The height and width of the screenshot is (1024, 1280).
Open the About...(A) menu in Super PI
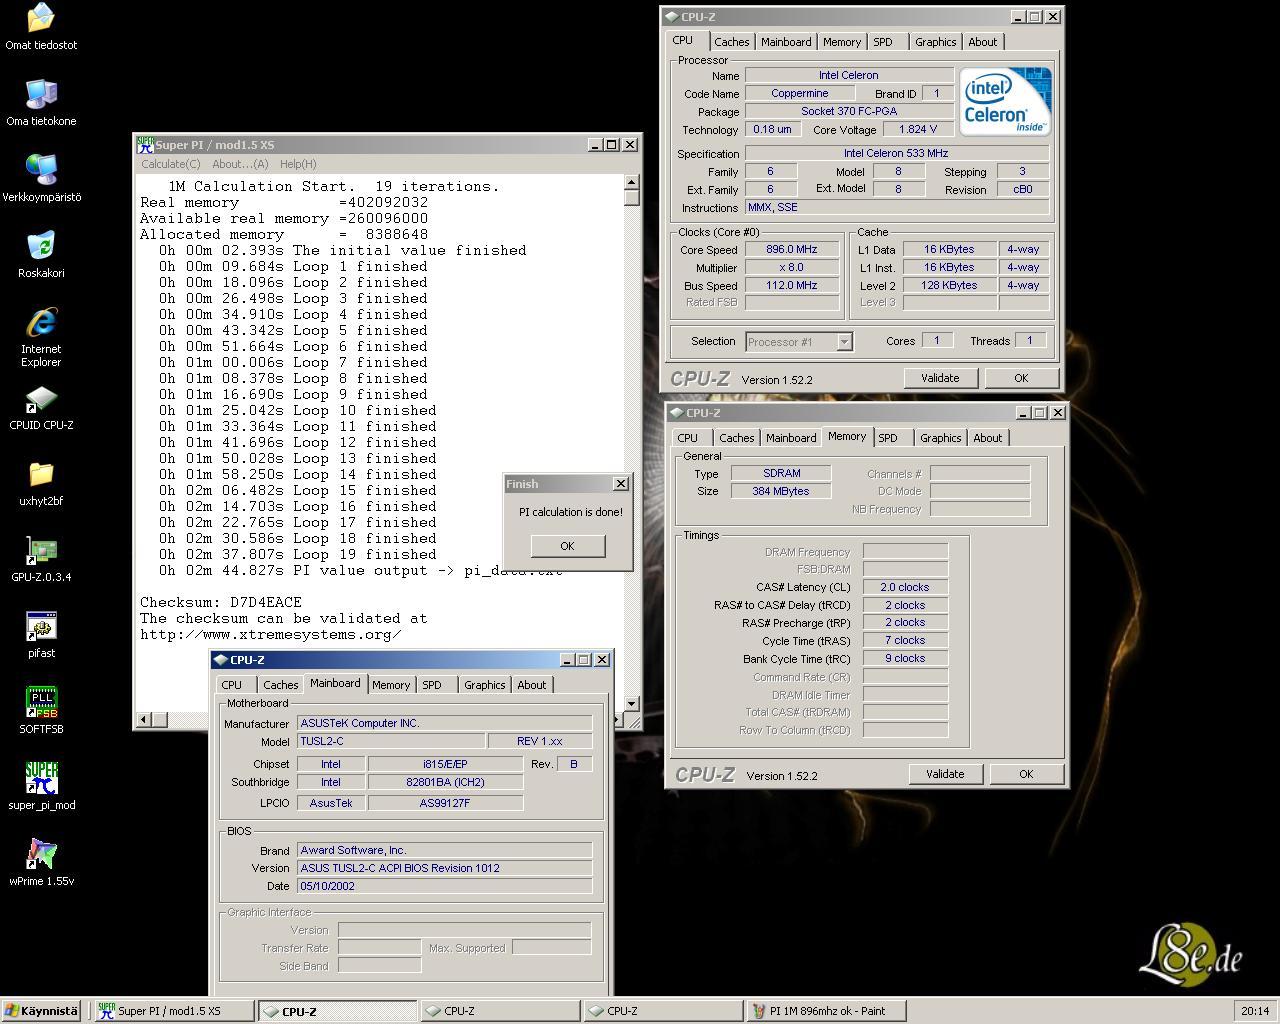(x=240, y=164)
